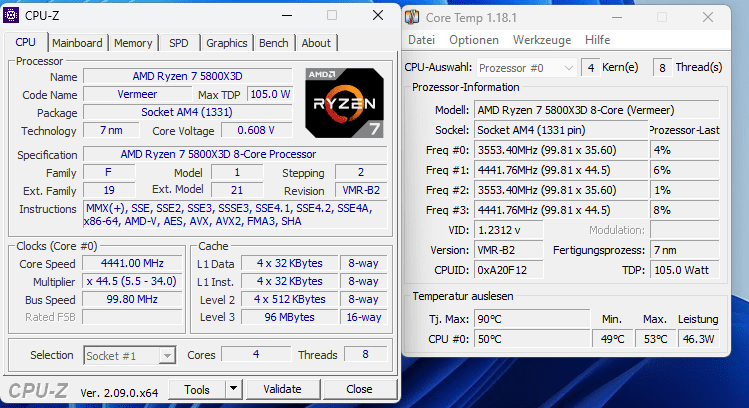Click the Leistung value 46.3W

pyautogui.click(x=698, y=339)
